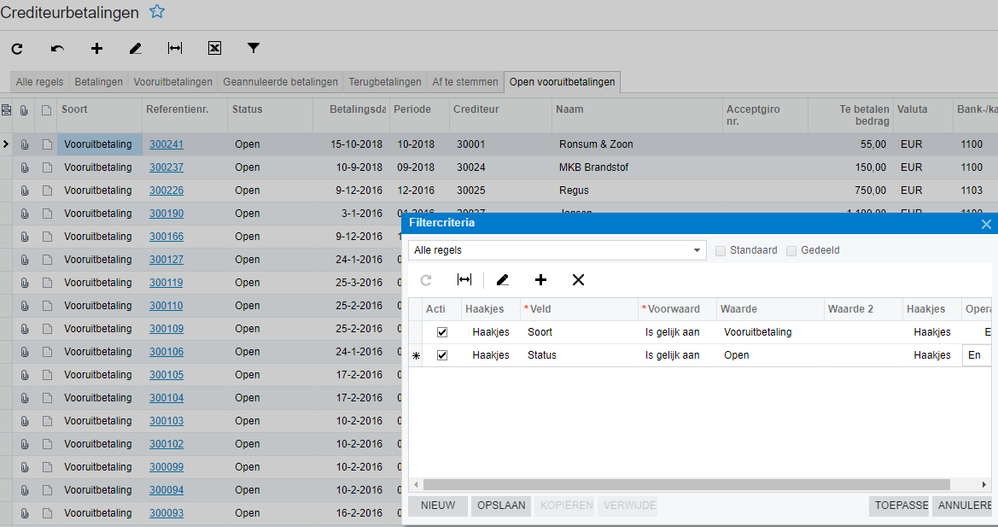Open the filter funnel icon
The width and height of the screenshot is (998, 527).
(254, 48)
